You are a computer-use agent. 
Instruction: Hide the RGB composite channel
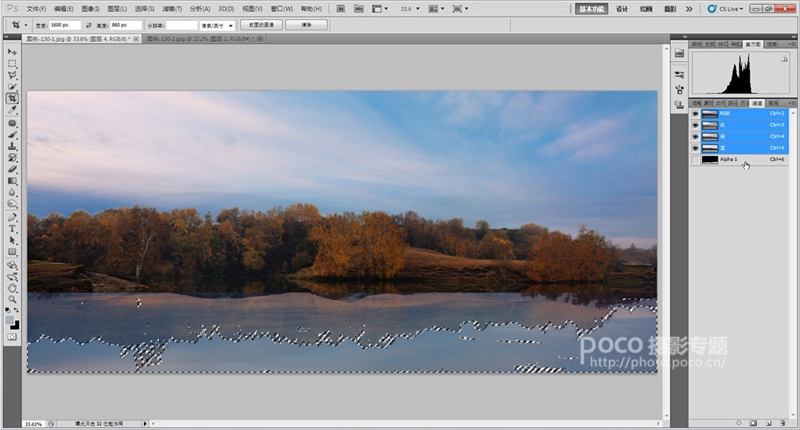[695, 113]
